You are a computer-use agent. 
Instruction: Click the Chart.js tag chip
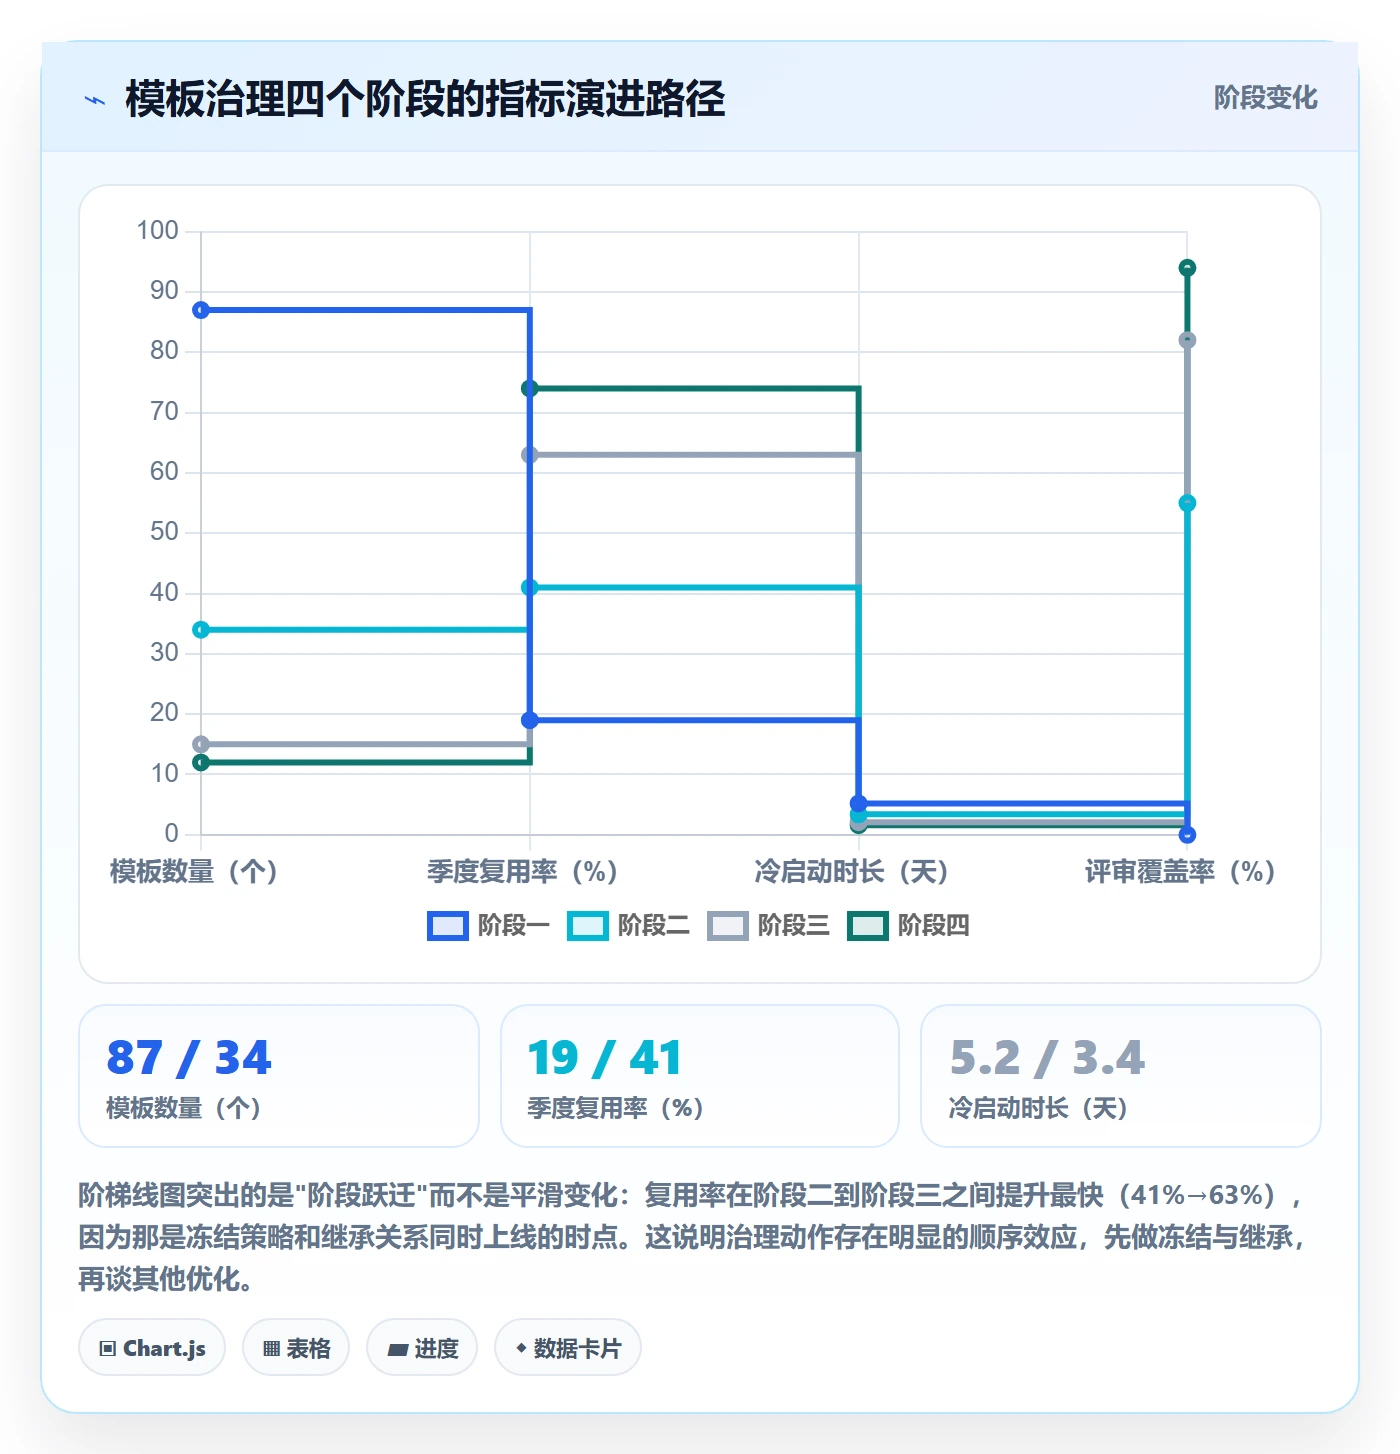tap(152, 1348)
